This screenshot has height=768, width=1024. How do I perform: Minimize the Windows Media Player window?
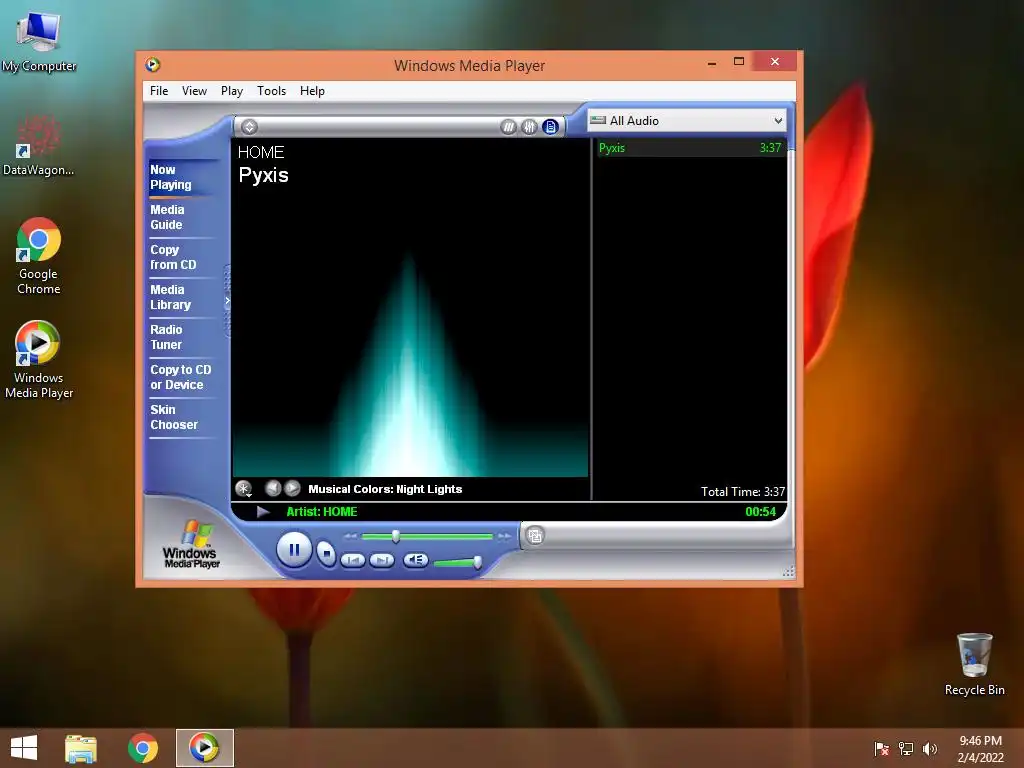(712, 62)
